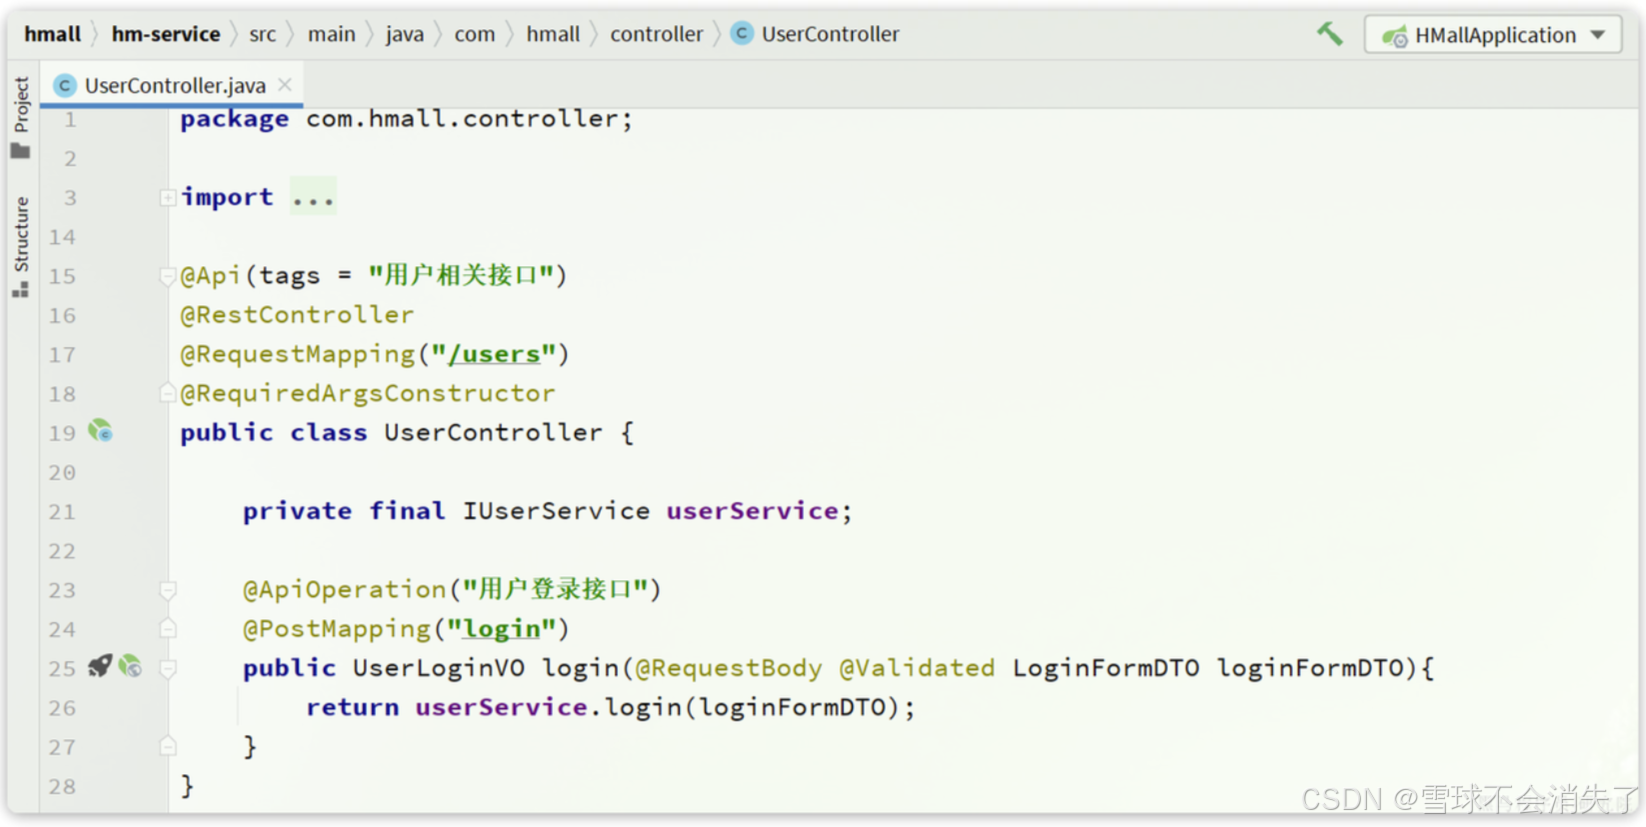
Task: Click the @RequestBody annotation
Action: point(729,668)
